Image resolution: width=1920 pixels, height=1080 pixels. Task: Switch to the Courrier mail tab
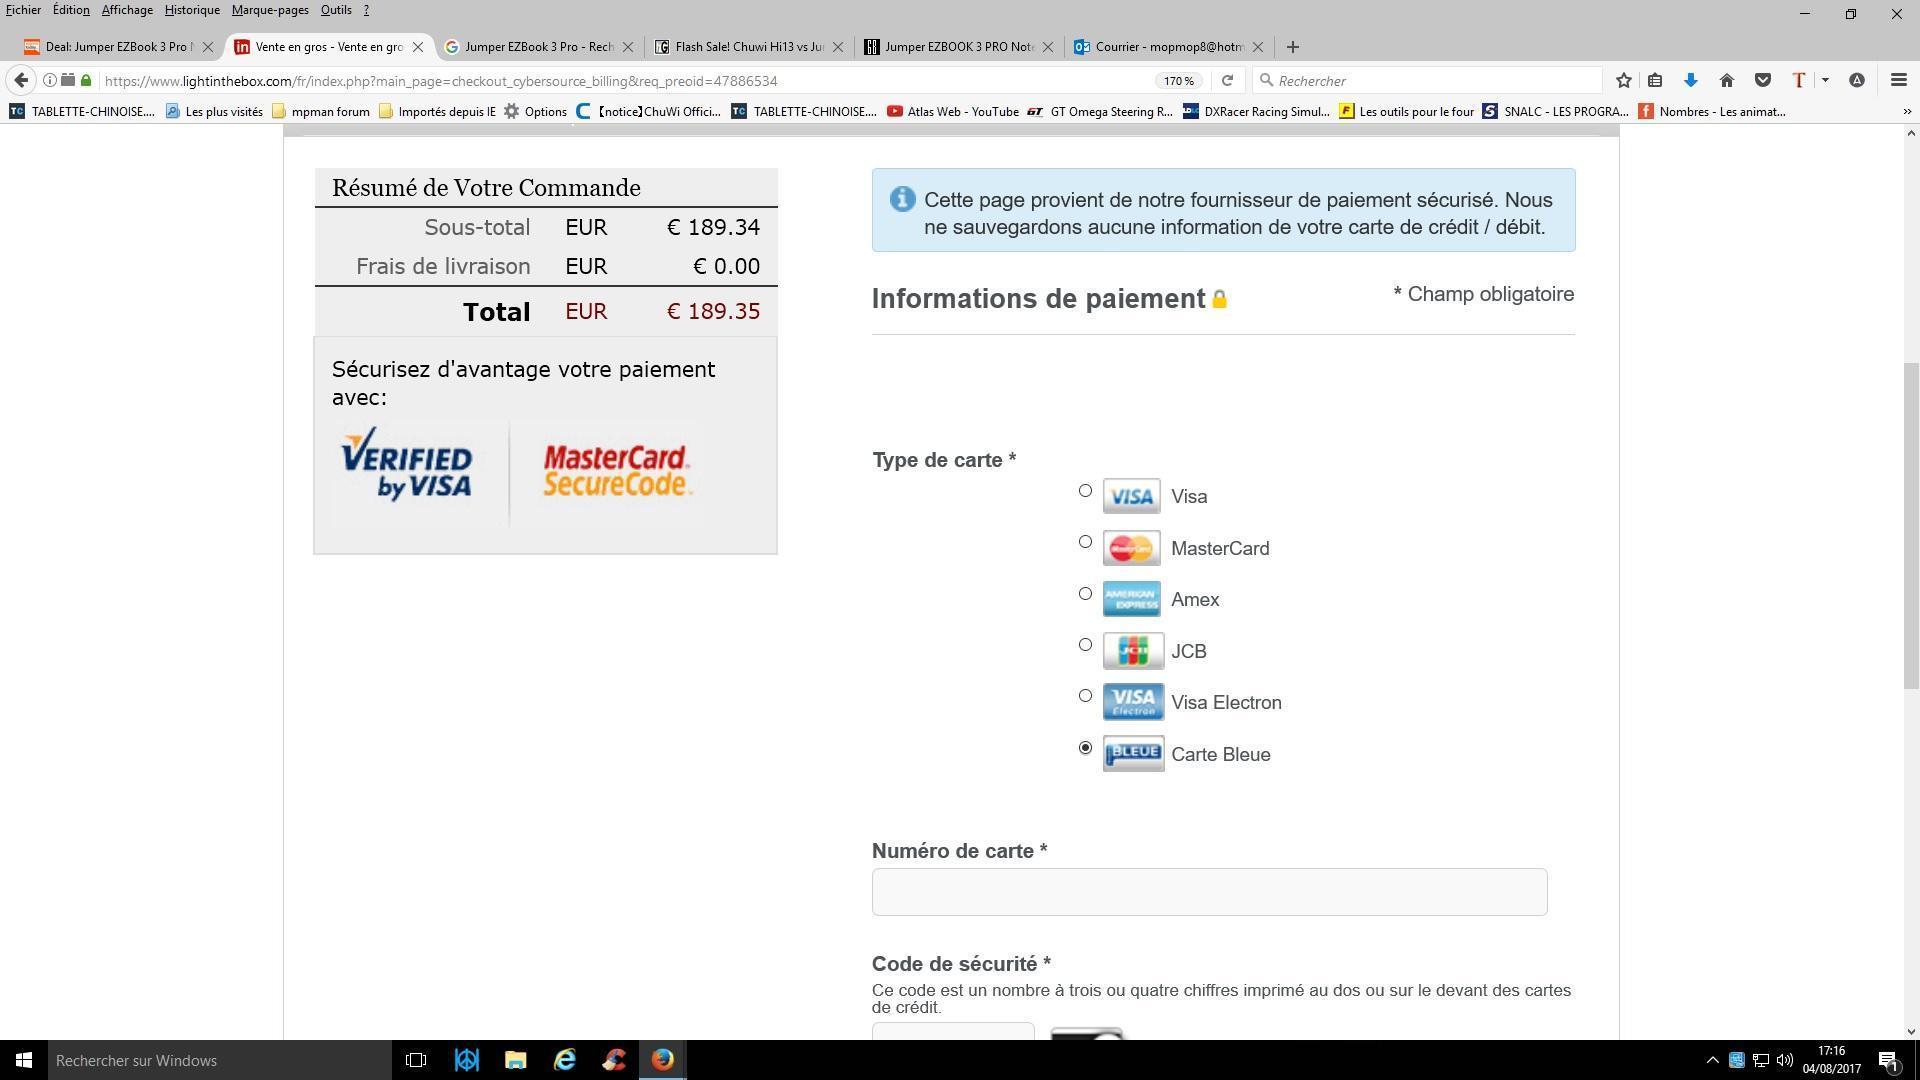[1167, 47]
